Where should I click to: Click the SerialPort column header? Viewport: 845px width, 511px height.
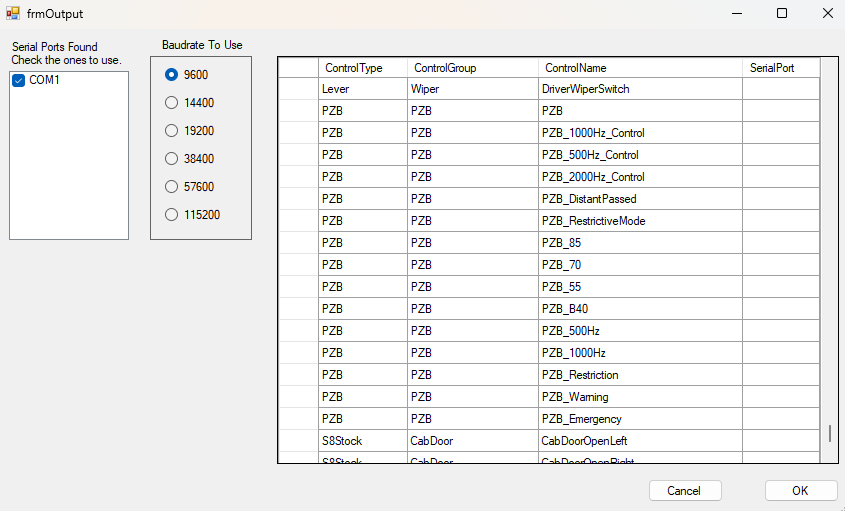pyautogui.click(x=781, y=68)
